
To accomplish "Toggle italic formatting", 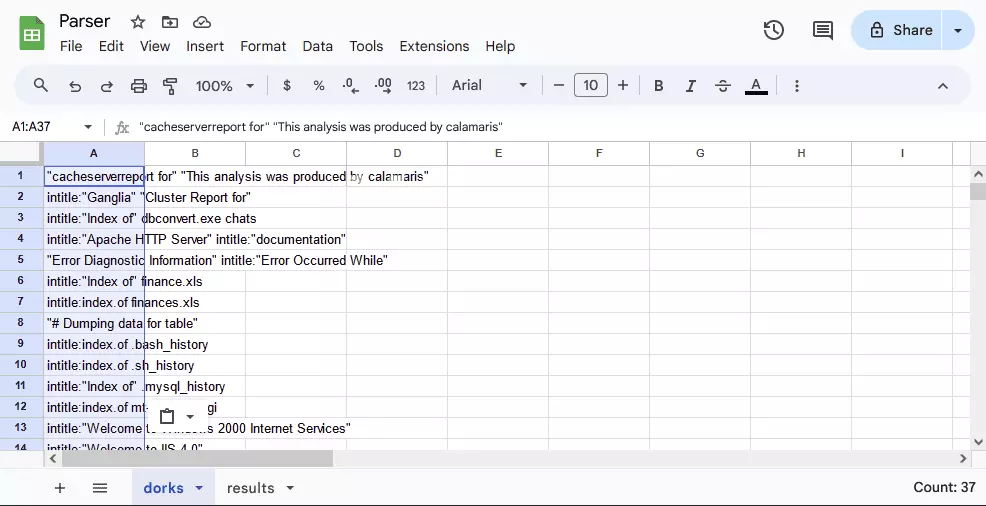I will (x=690, y=85).
